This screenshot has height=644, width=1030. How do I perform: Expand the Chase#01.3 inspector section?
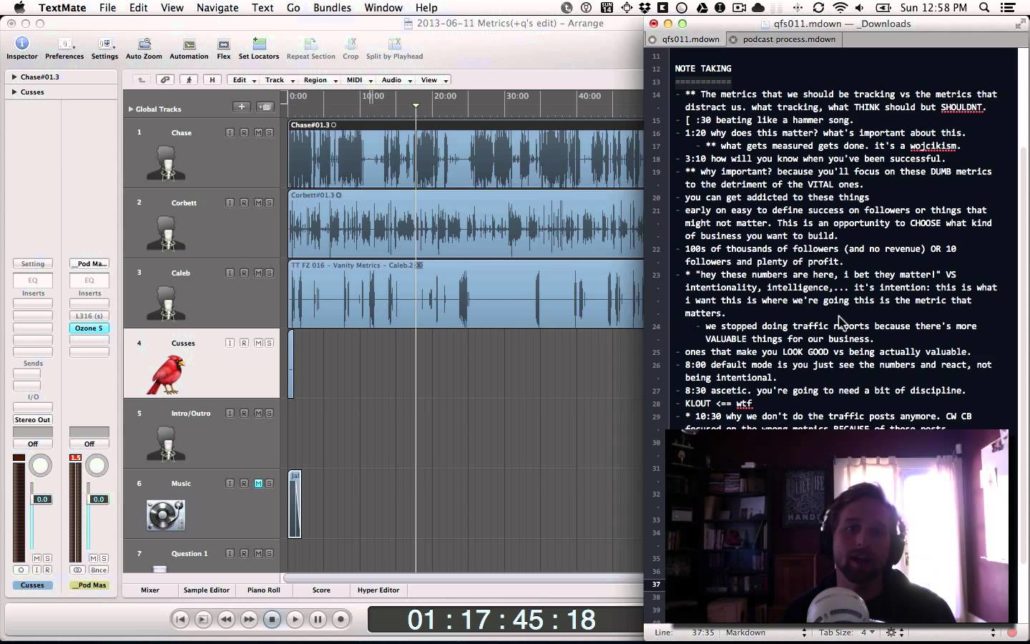(14, 77)
